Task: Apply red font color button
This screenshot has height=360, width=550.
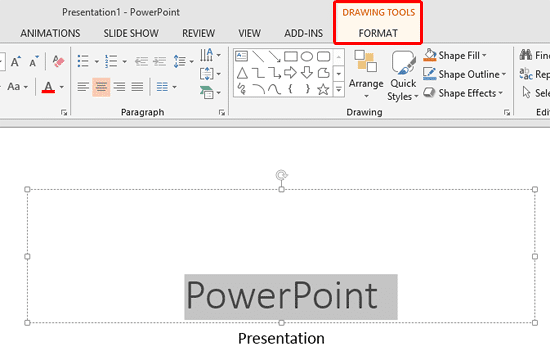Action: pos(48,87)
